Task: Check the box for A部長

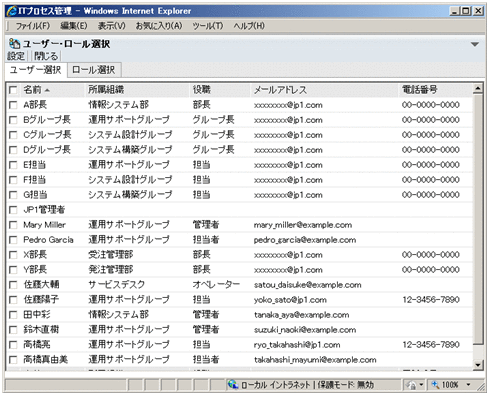Action: coord(13,105)
